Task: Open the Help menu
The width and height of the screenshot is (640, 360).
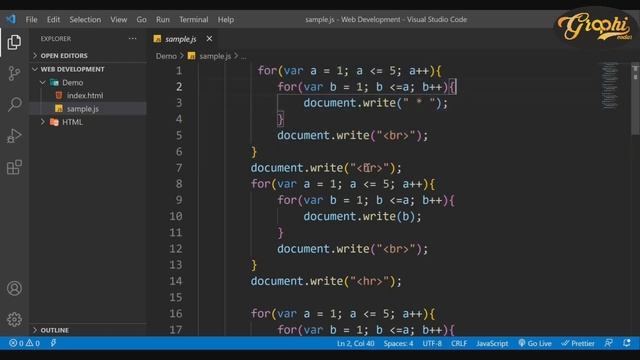Action: click(225, 20)
